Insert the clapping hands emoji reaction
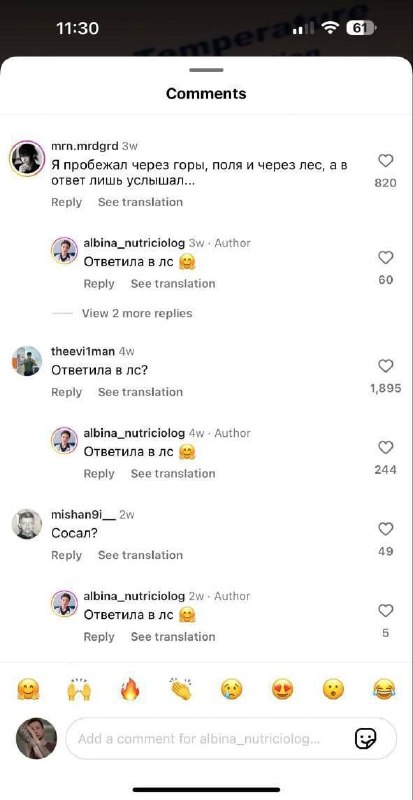The image size is (413, 800). [181, 690]
